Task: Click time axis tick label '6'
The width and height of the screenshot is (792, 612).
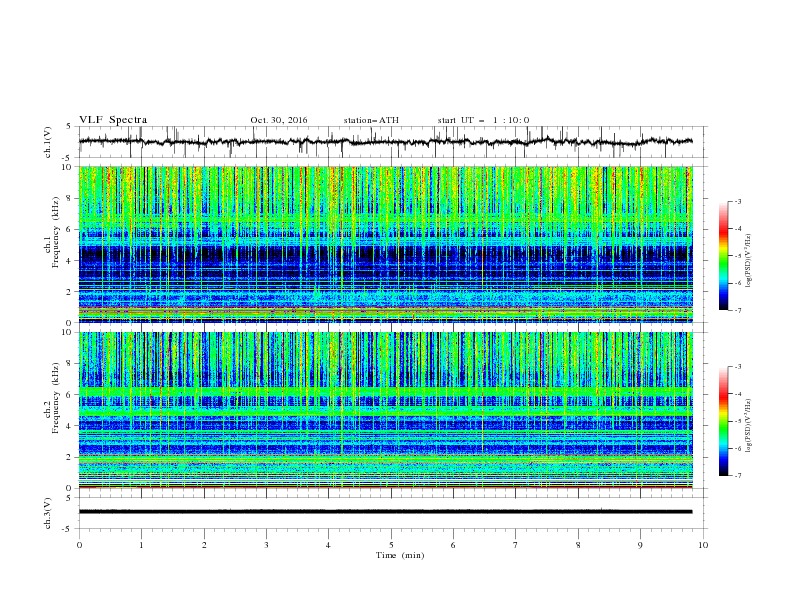Action: pyautogui.click(x=453, y=545)
